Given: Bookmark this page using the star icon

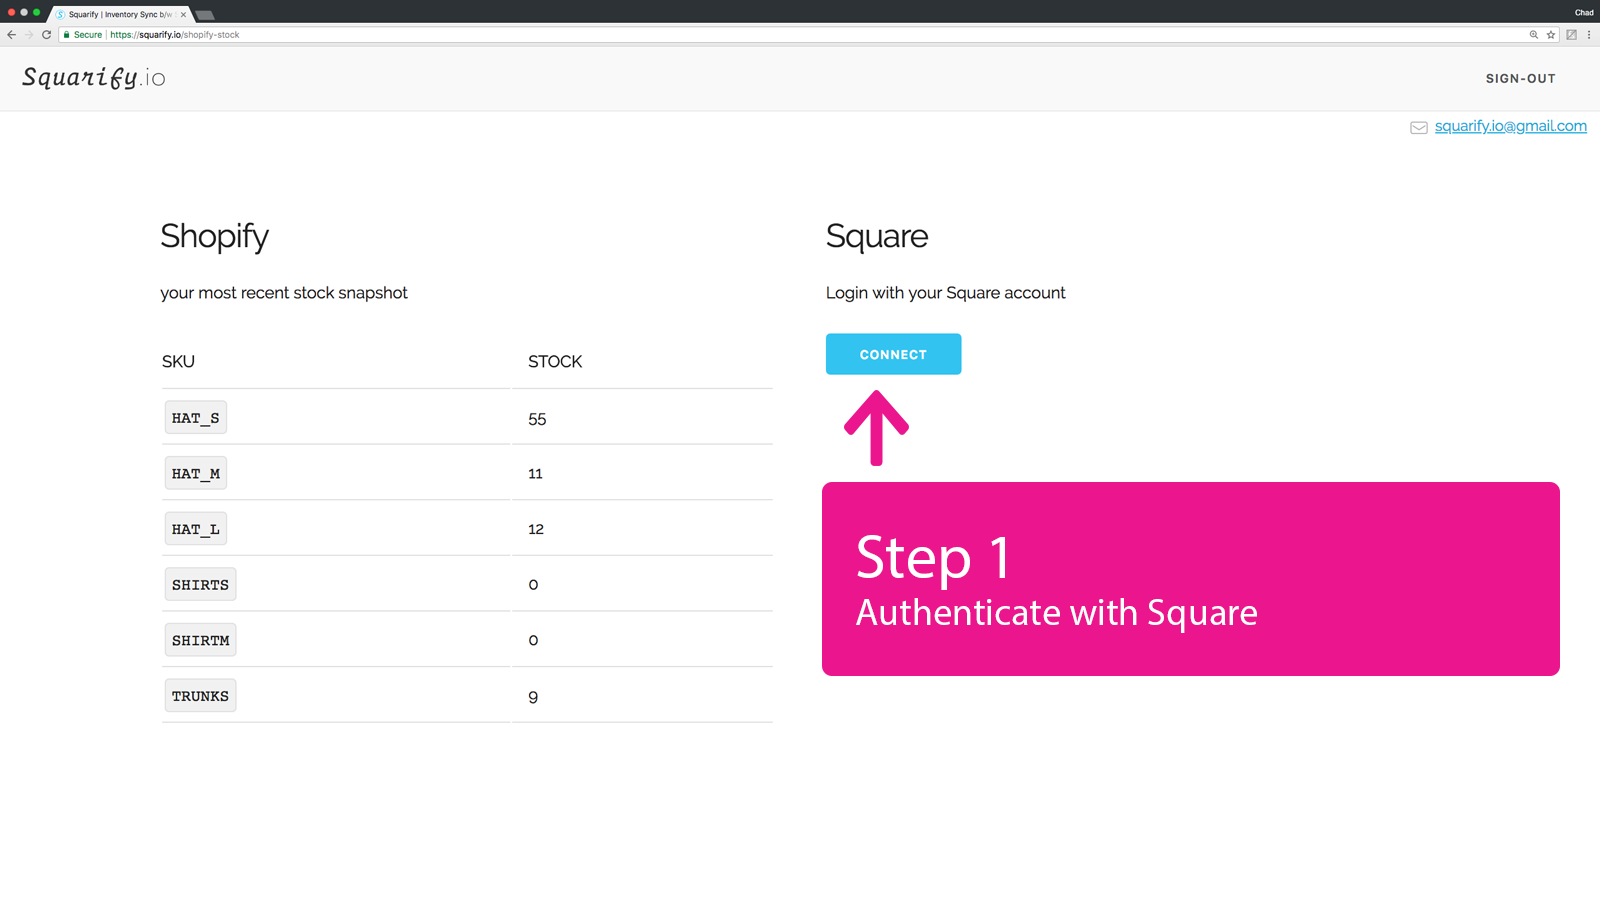Looking at the screenshot, I should click(1550, 34).
